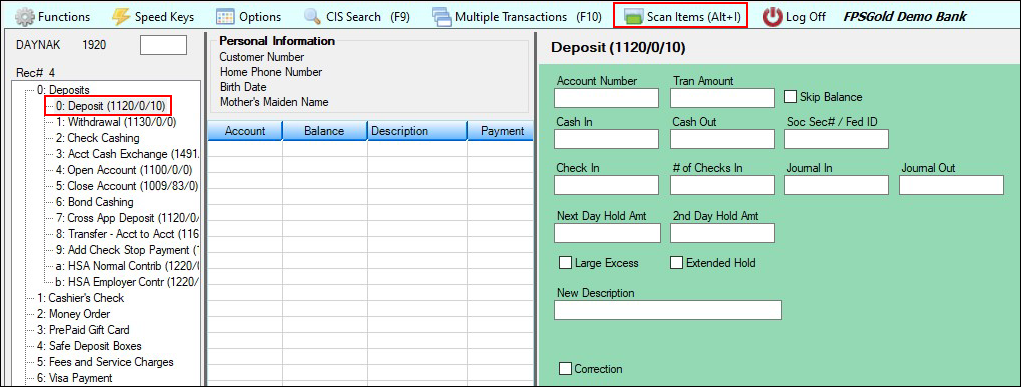
Task: Click the Payment column header
Action: point(501,131)
